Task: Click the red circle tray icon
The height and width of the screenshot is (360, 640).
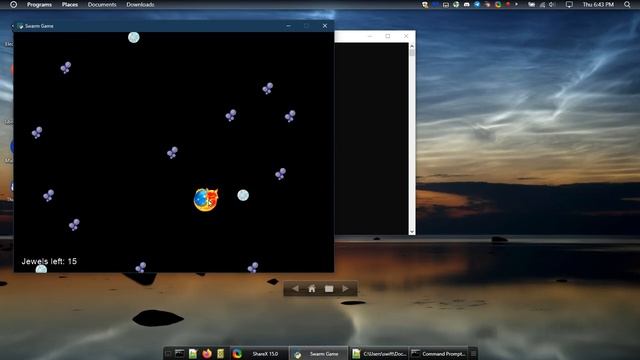Action: (508, 4)
